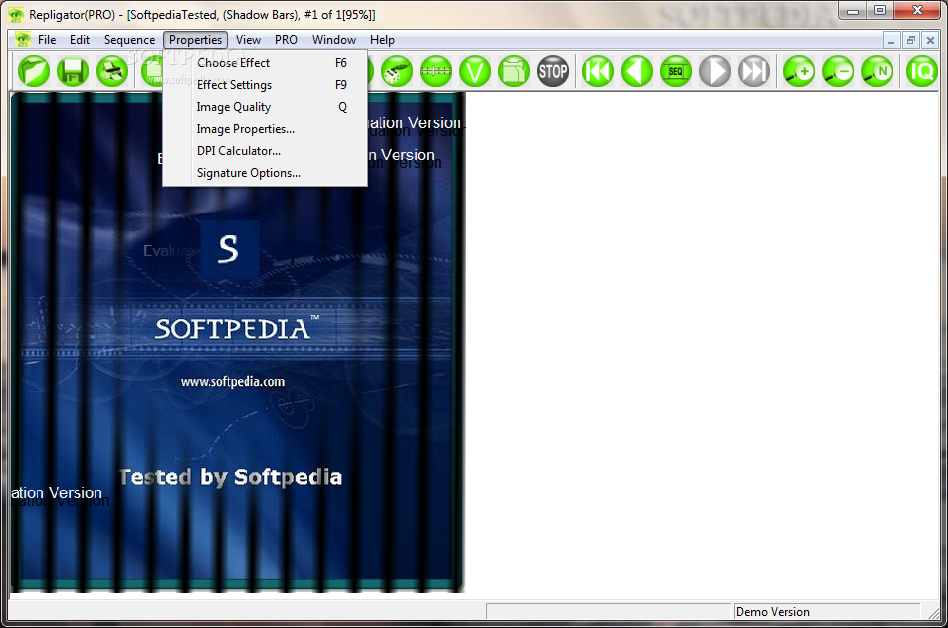
Task: Close the open Properties menu
Action: click(195, 40)
